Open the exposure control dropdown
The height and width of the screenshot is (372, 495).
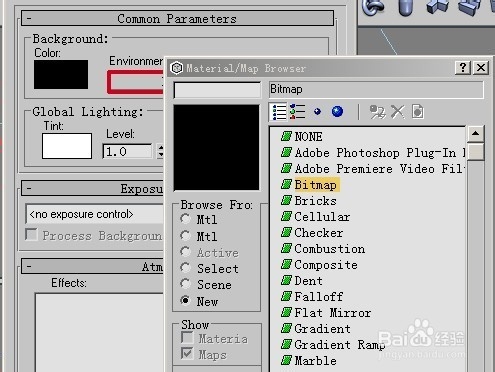(x=95, y=214)
